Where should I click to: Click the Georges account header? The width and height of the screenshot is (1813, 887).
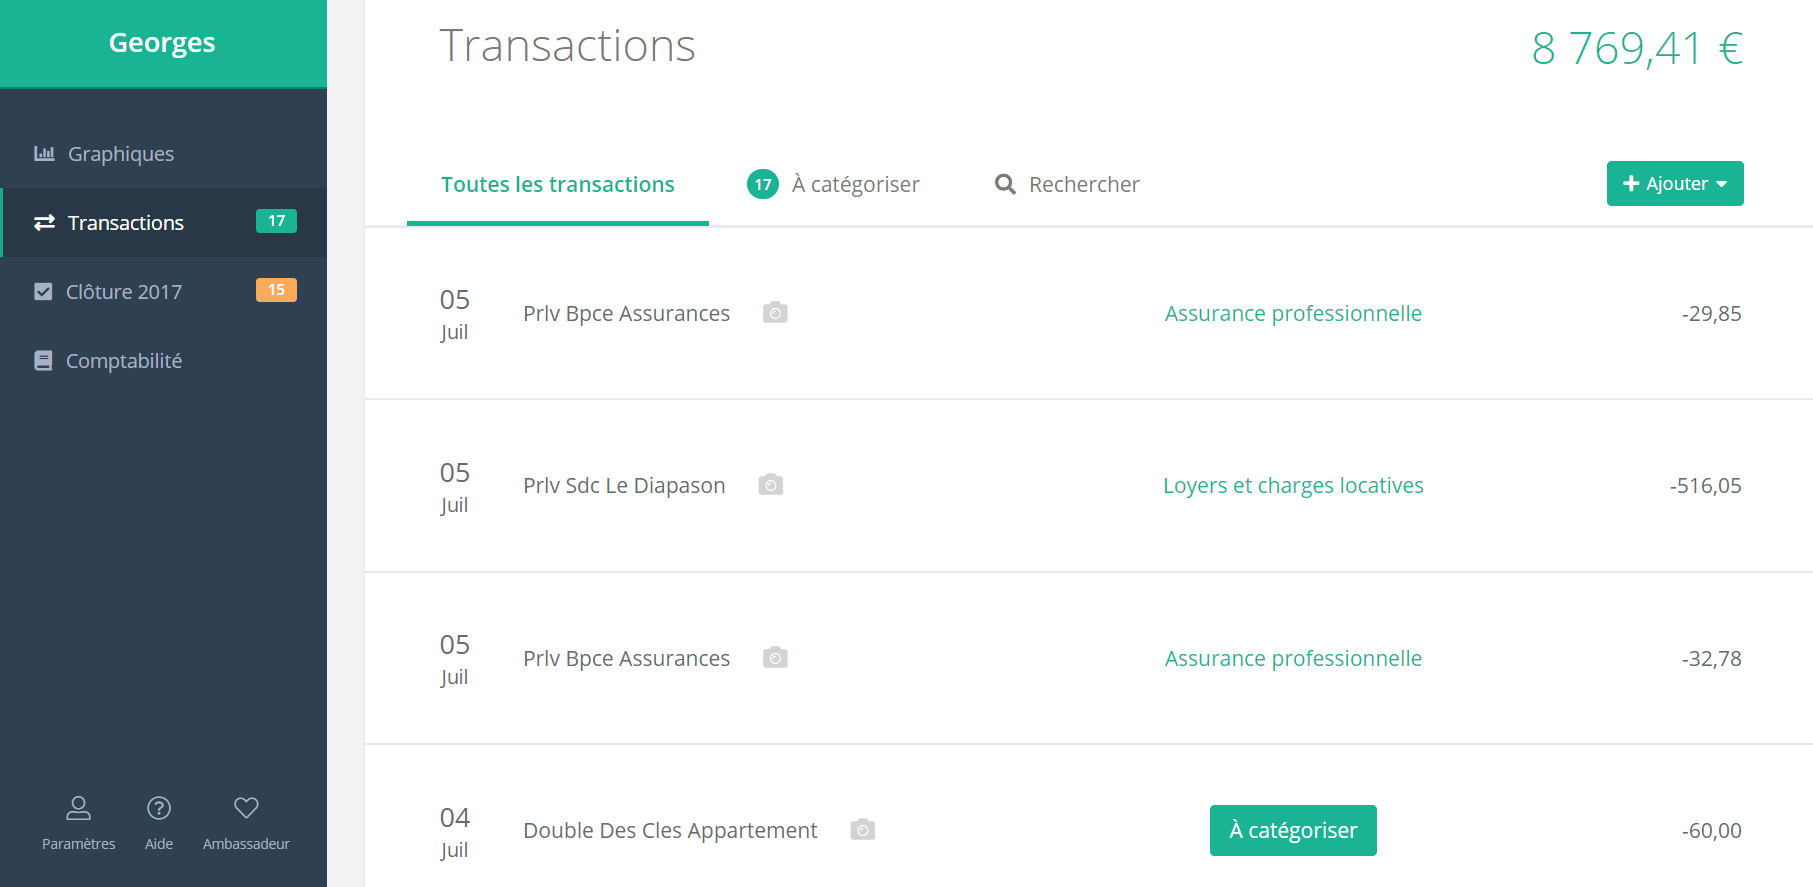point(163,43)
